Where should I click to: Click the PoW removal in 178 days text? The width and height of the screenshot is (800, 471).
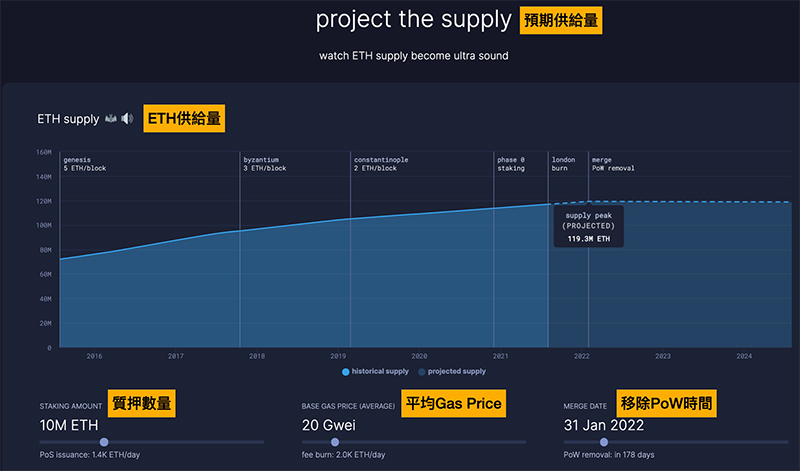[609, 455]
